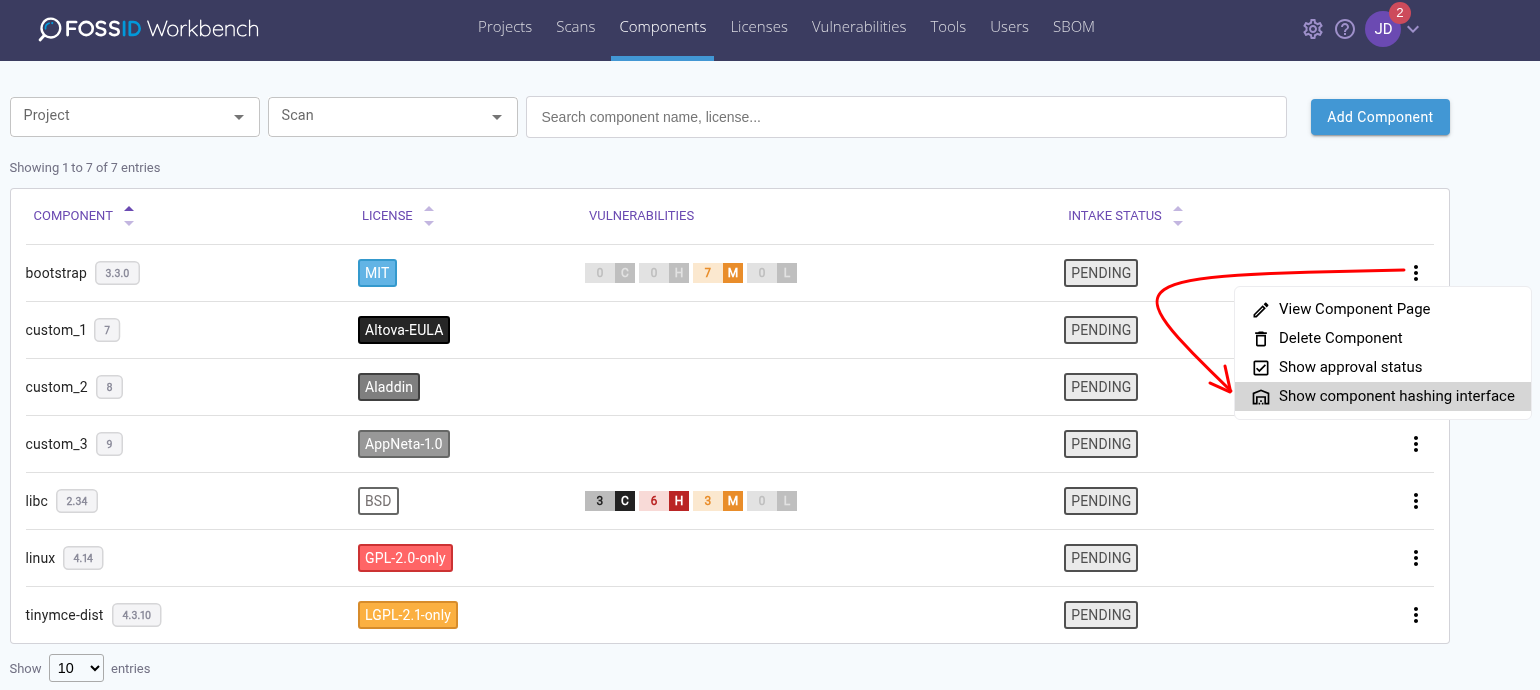The width and height of the screenshot is (1540, 690).
Task: Select Delete Component in the context menu
Action: (1383, 339)
